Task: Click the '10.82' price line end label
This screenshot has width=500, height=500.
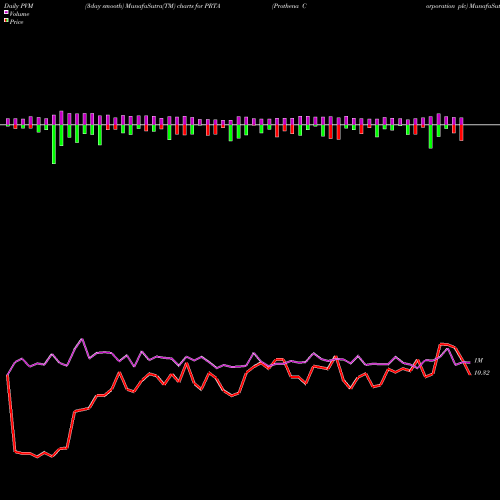Action: [x=482, y=373]
